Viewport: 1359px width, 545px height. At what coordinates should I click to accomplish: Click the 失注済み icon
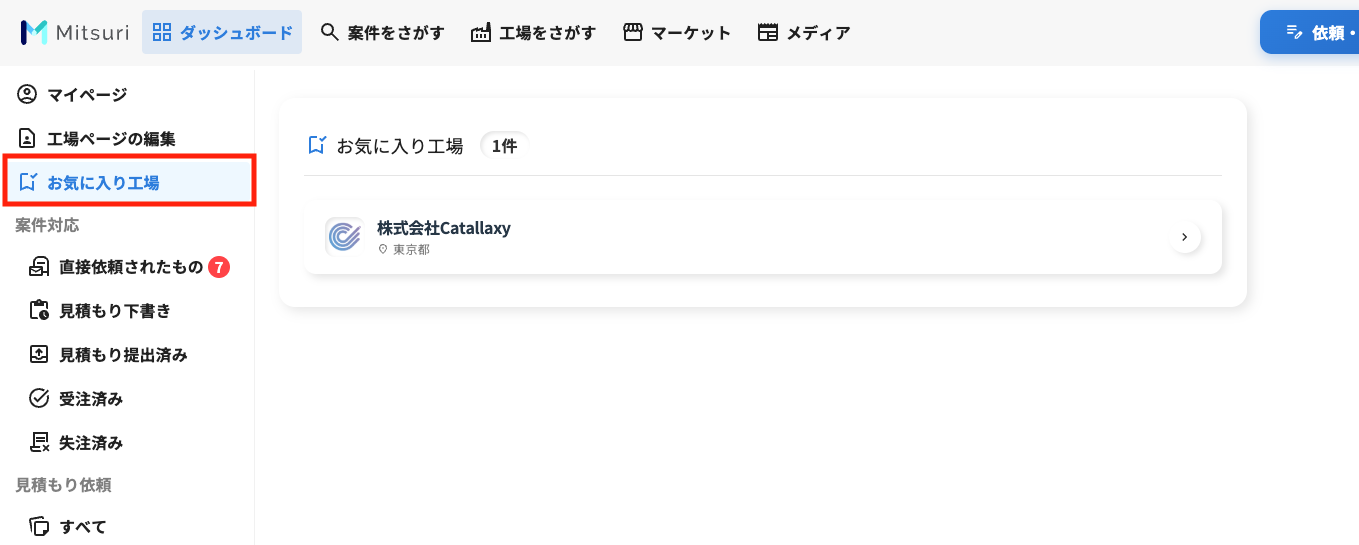[x=39, y=442]
